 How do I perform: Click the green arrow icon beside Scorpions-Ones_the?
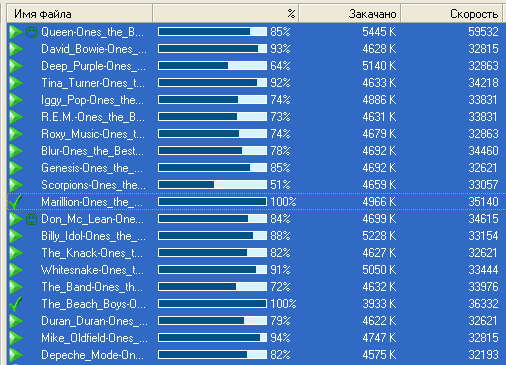[16, 185]
